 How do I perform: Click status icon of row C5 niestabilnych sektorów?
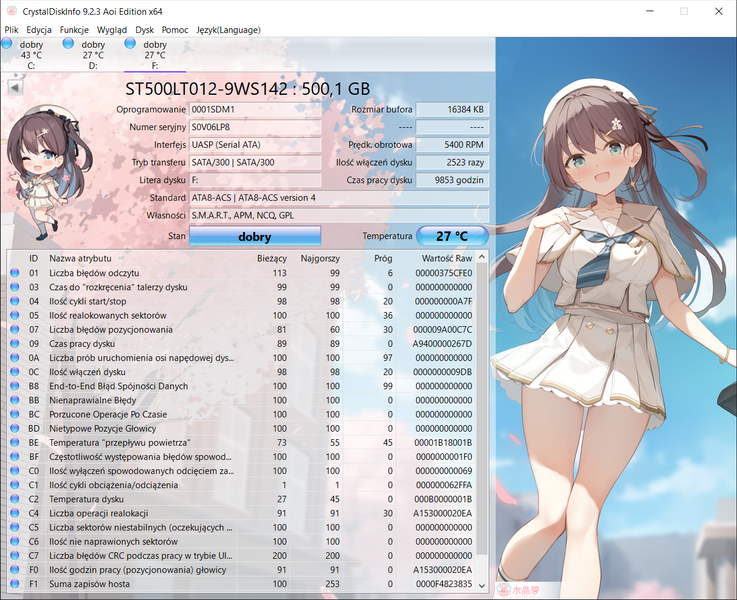[15, 527]
